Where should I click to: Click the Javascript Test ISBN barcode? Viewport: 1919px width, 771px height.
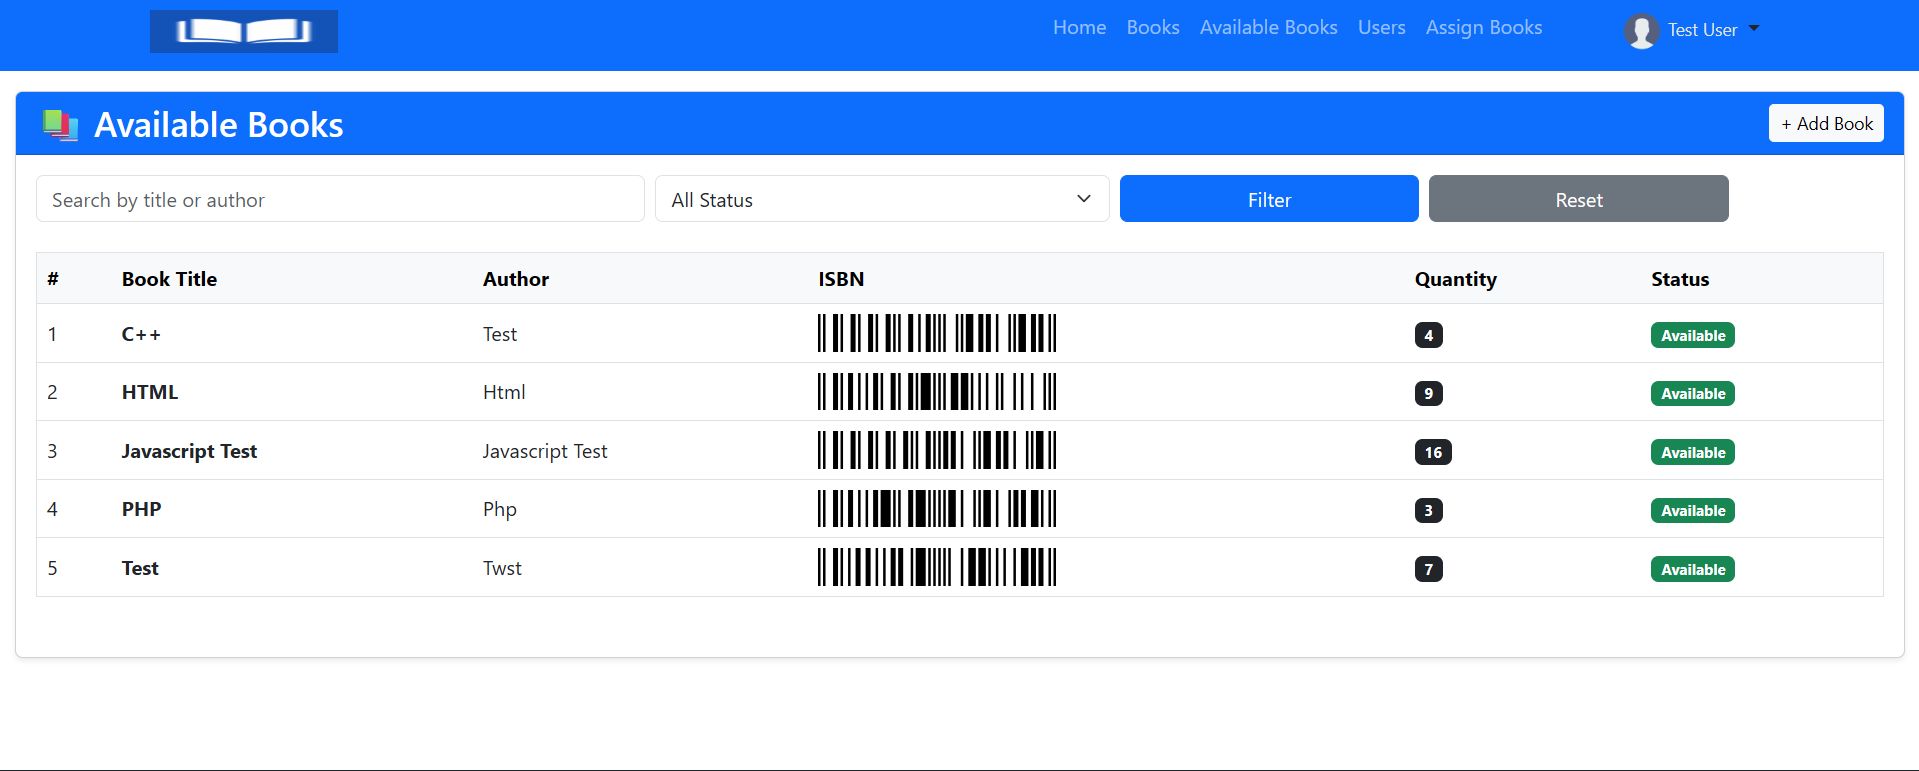[x=937, y=451]
